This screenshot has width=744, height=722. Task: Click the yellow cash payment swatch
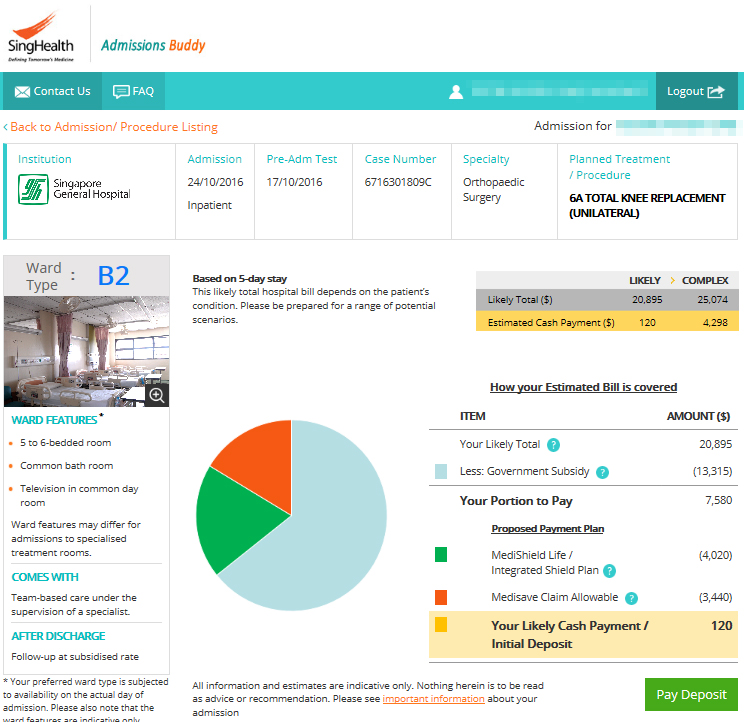(x=441, y=624)
